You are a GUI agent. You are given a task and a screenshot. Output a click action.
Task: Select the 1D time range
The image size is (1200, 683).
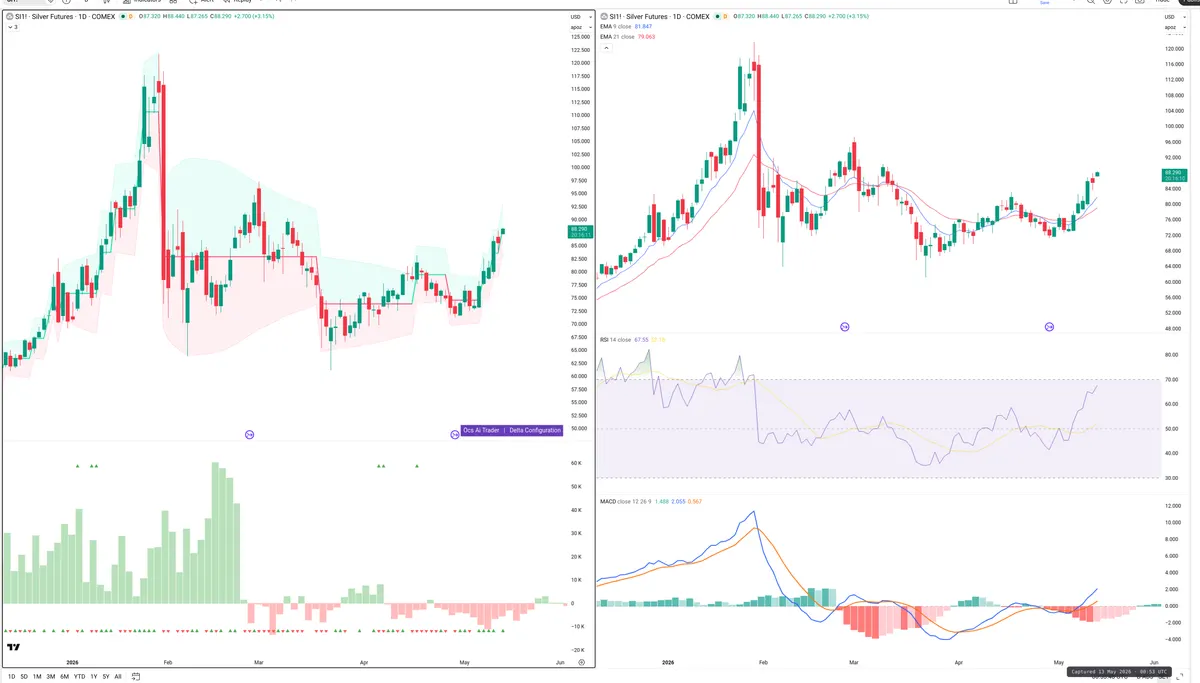click(x=12, y=677)
